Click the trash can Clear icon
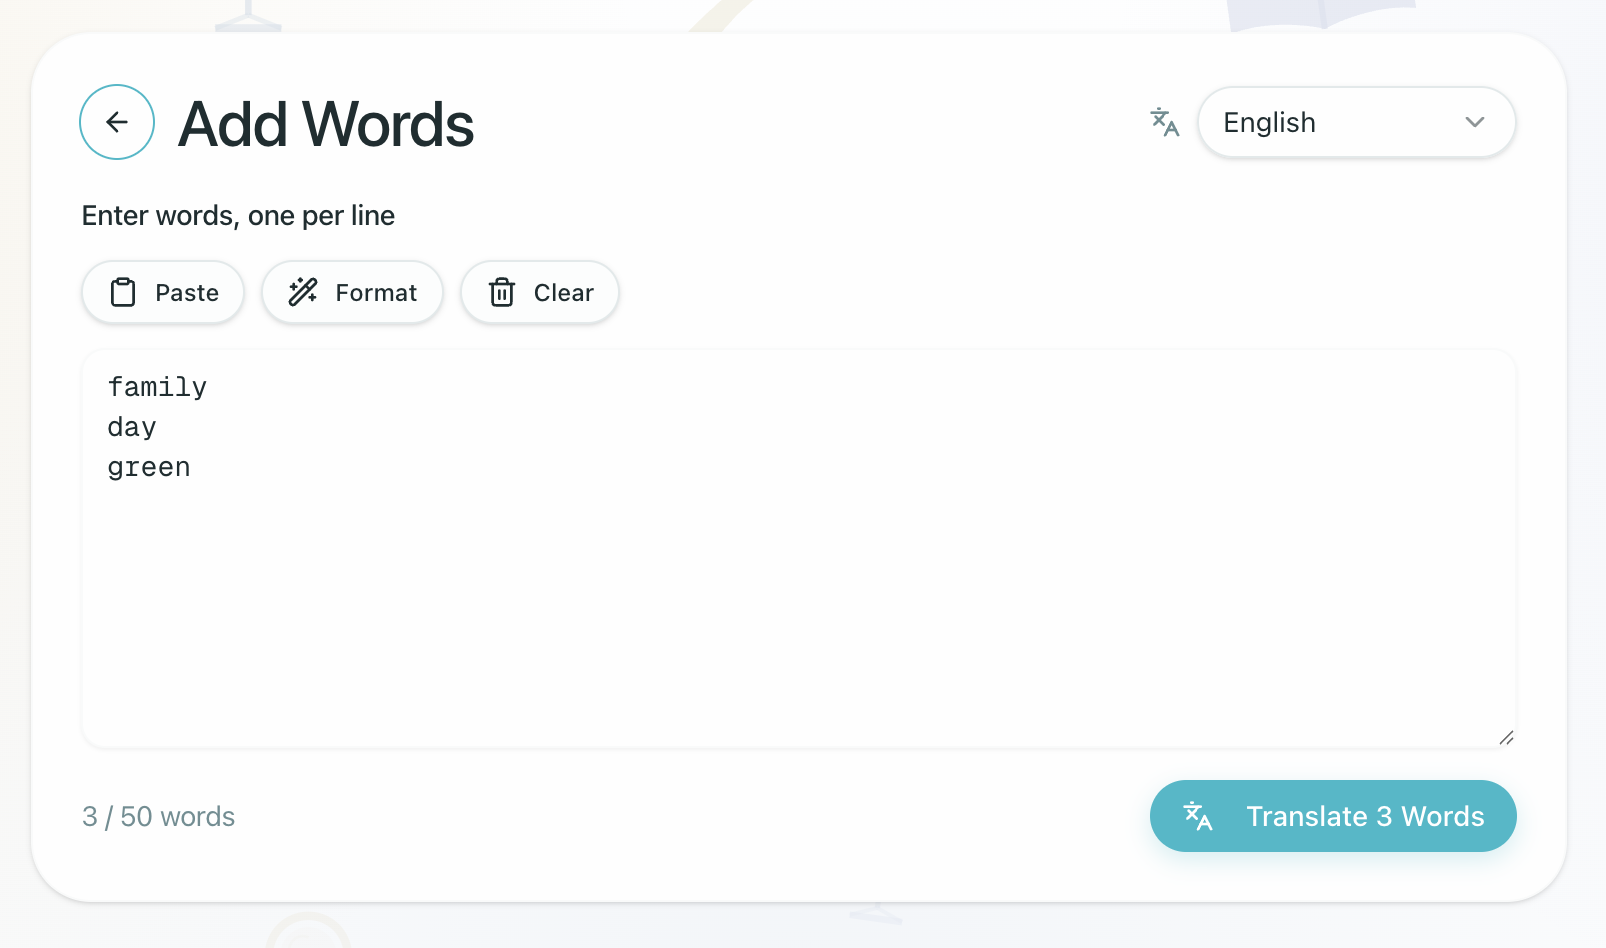 502,292
